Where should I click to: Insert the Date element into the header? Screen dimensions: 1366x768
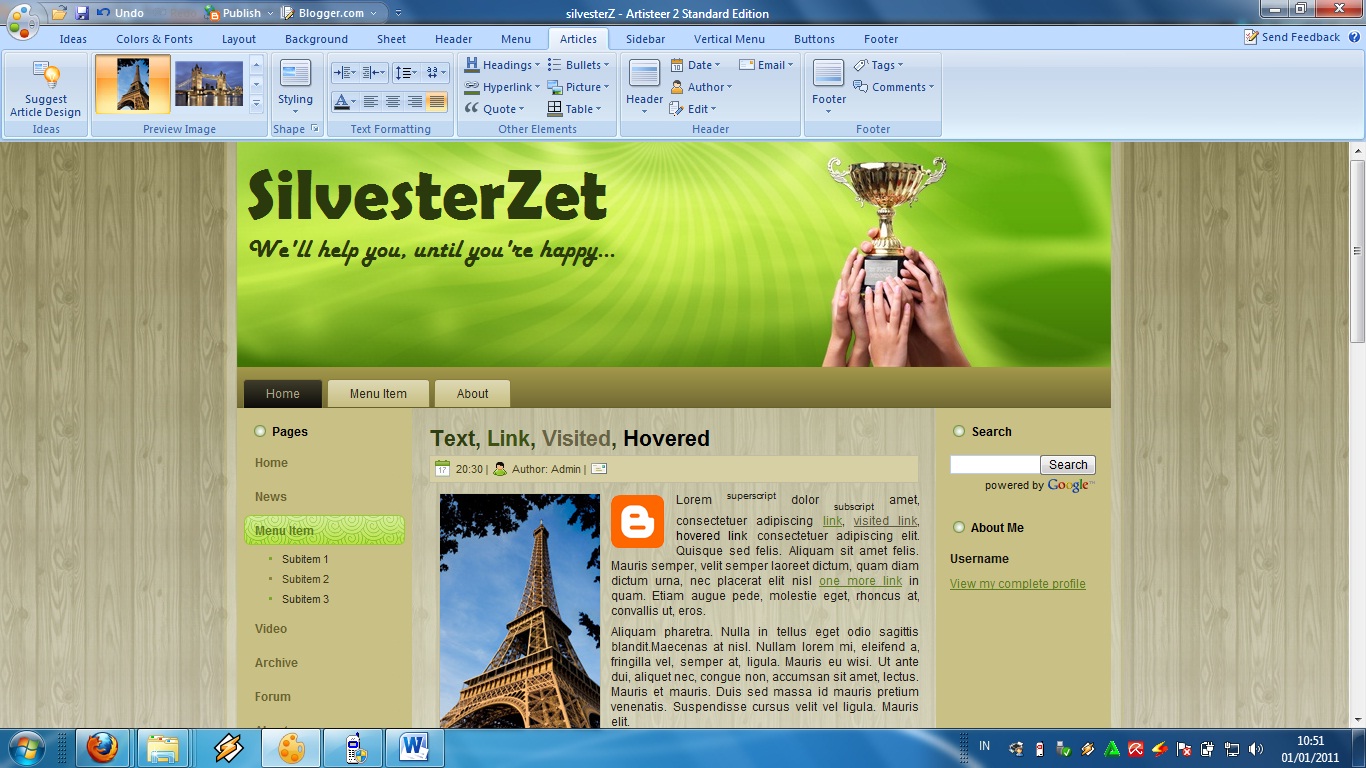click(695, 64)
